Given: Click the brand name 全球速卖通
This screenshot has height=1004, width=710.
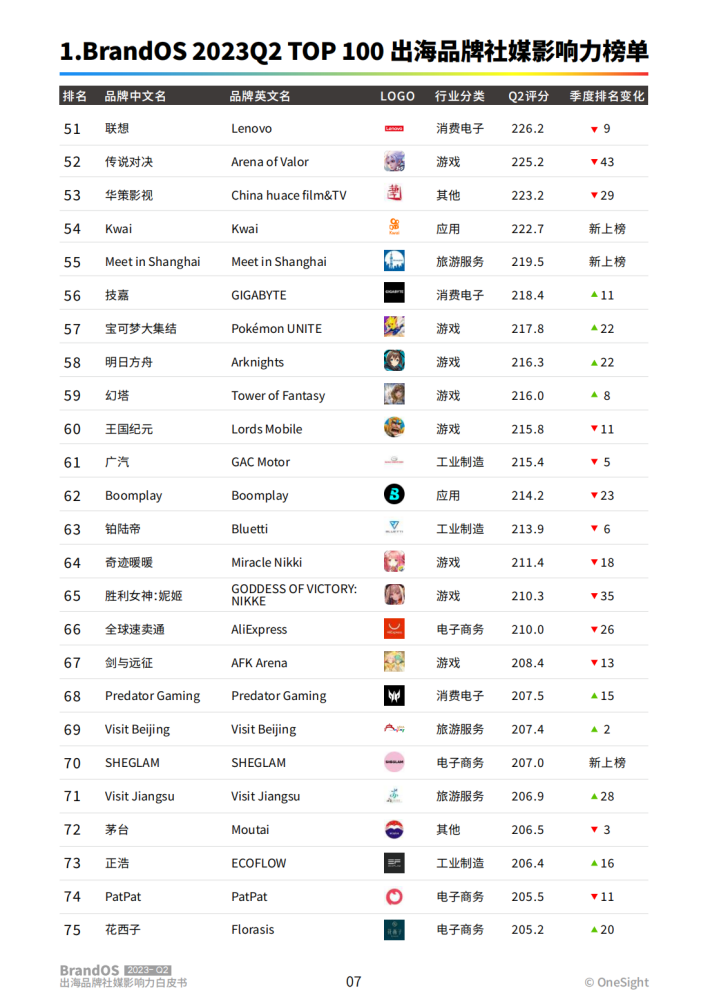Looking at the screenshot, I should (134, 629).
